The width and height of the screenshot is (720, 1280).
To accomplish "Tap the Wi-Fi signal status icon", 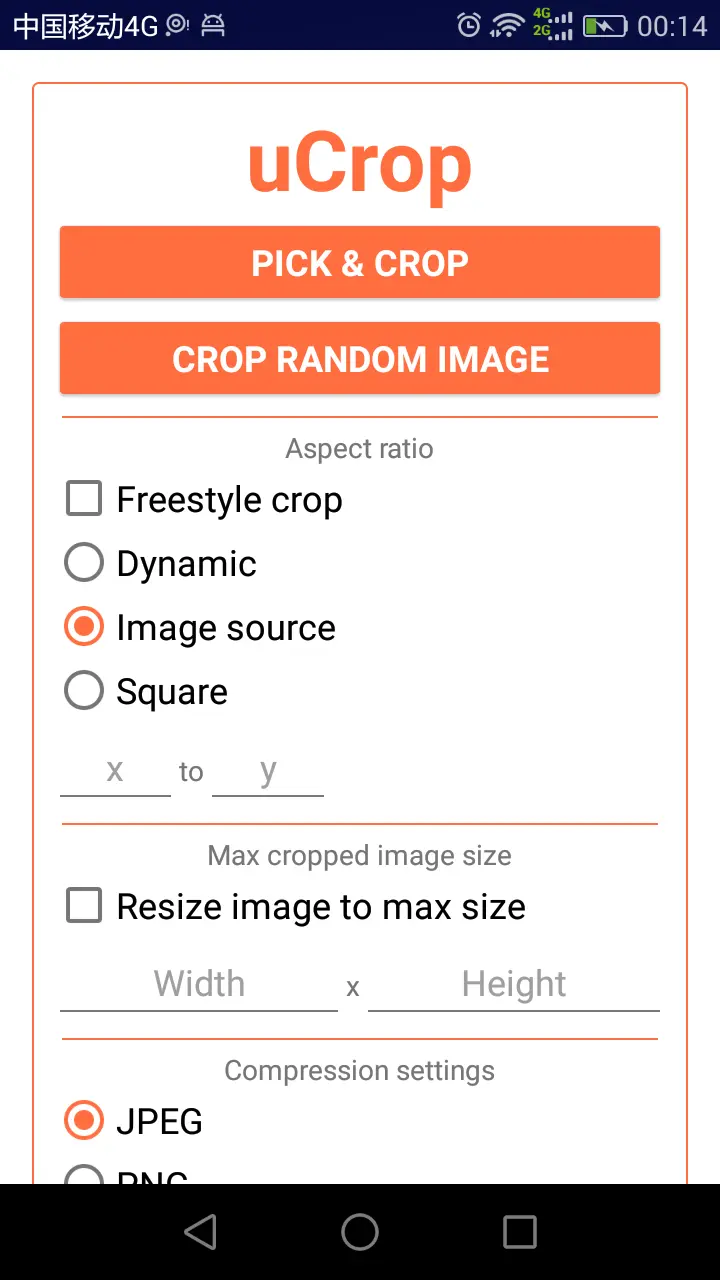I will click(x=508, y=25).
